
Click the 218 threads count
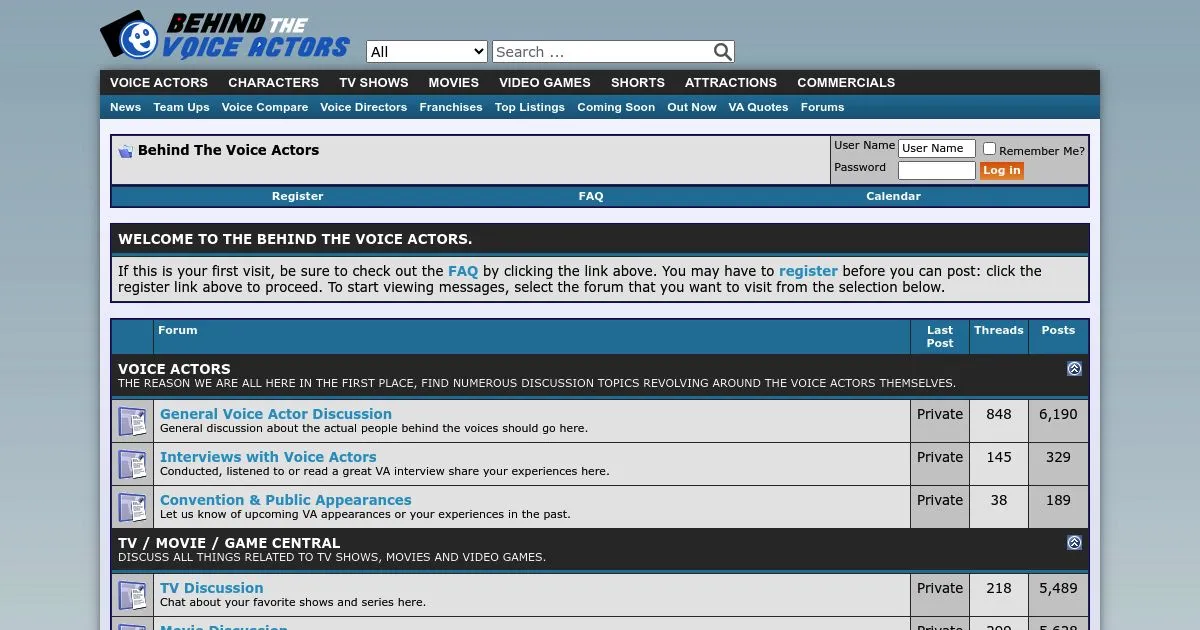pyautogui.click(x=999, y=588)
